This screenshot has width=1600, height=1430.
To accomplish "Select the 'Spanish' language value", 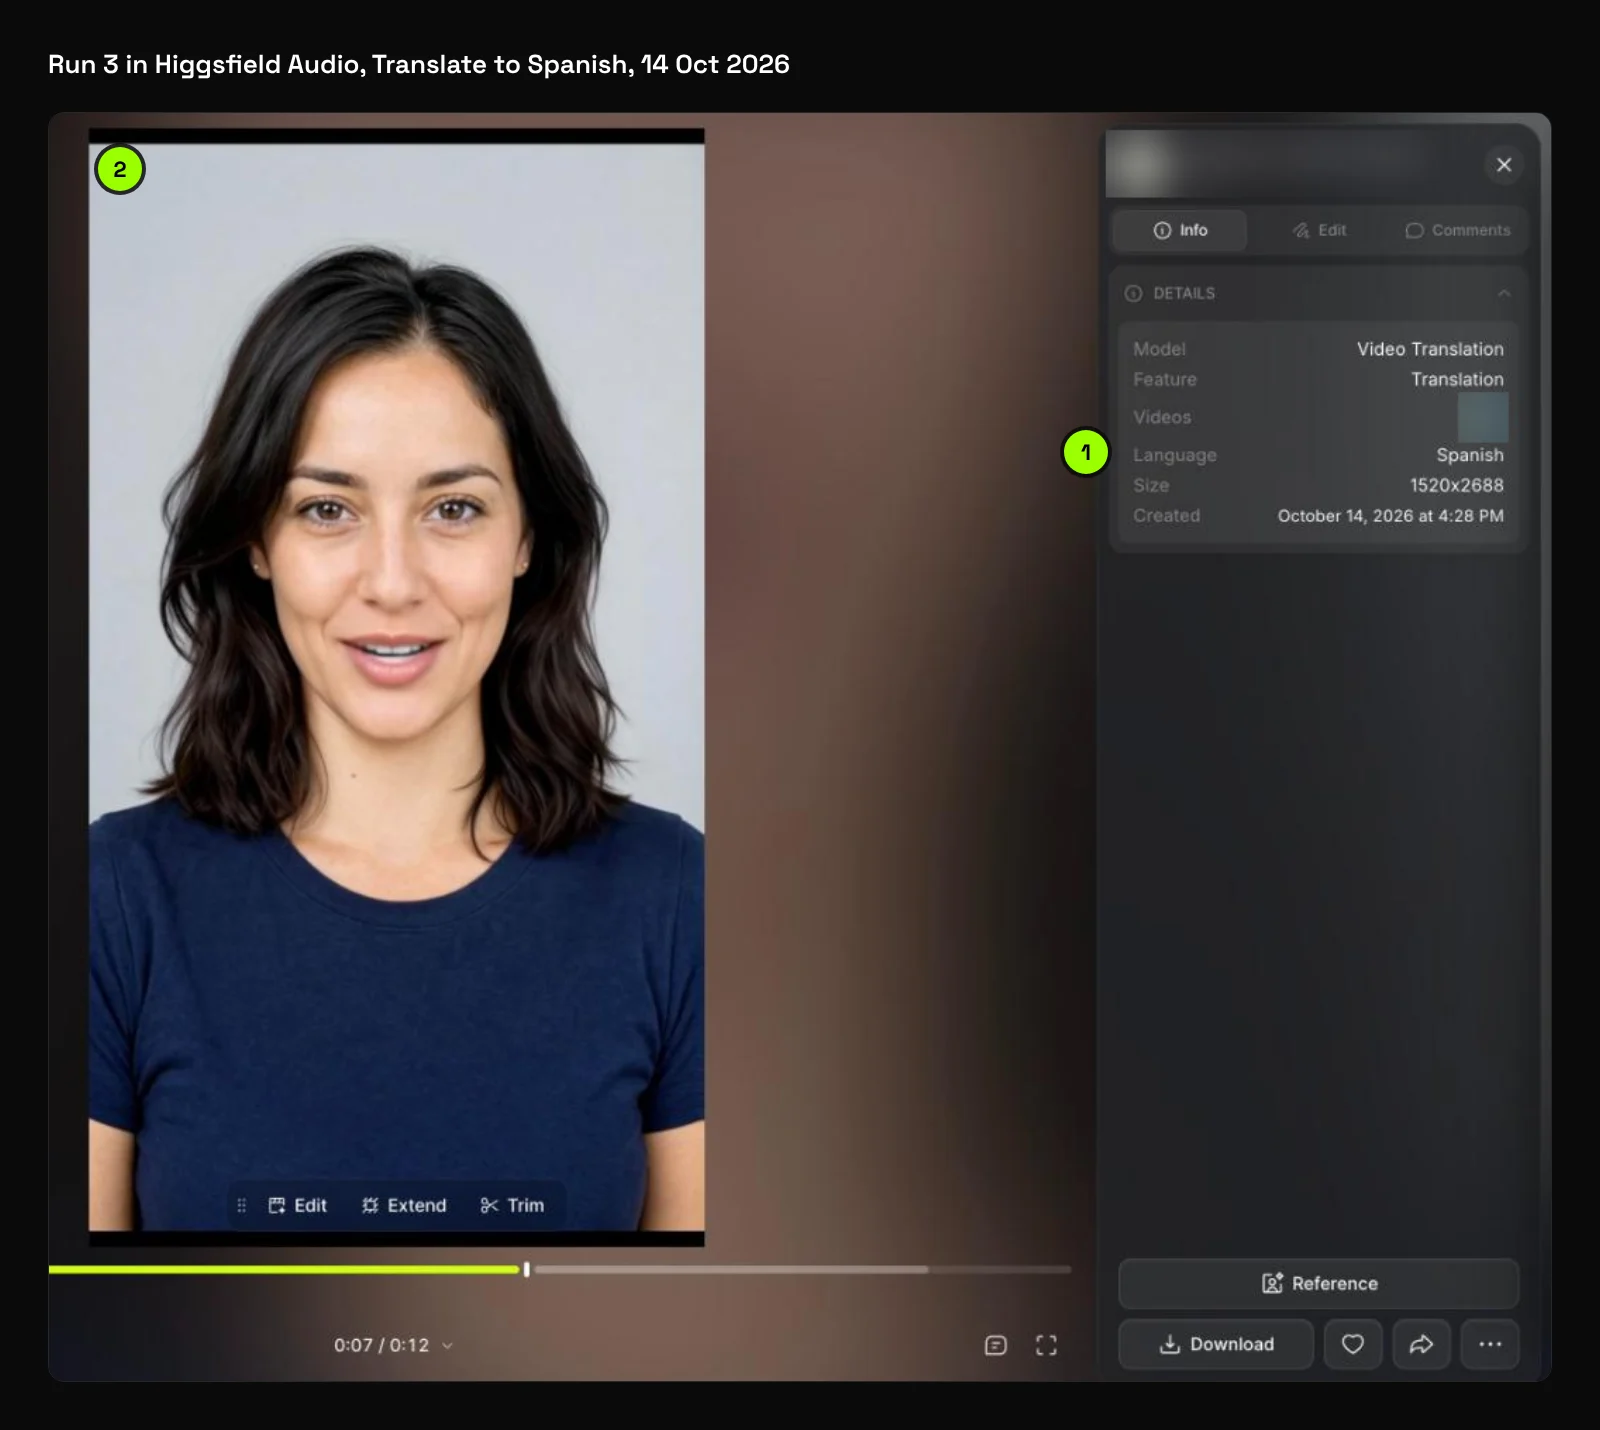I will tap(1470, 455).
